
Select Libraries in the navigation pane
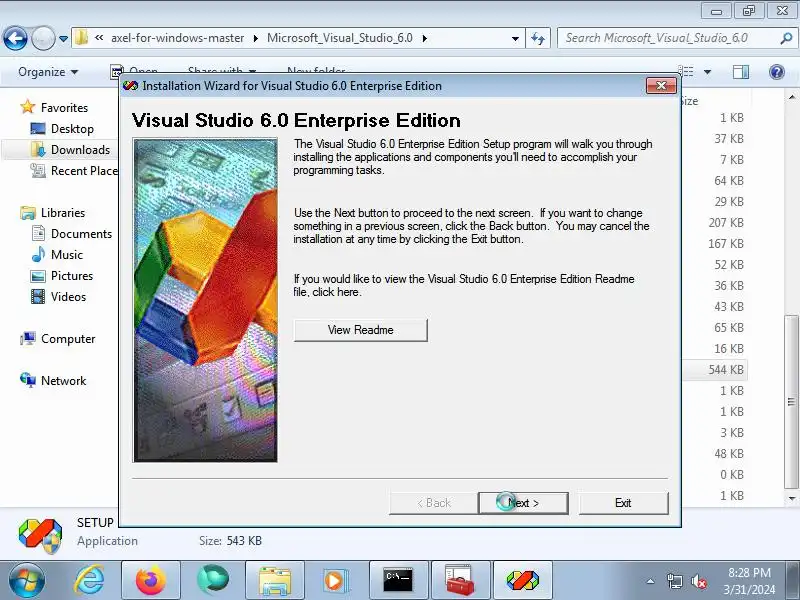pos(63,213)
